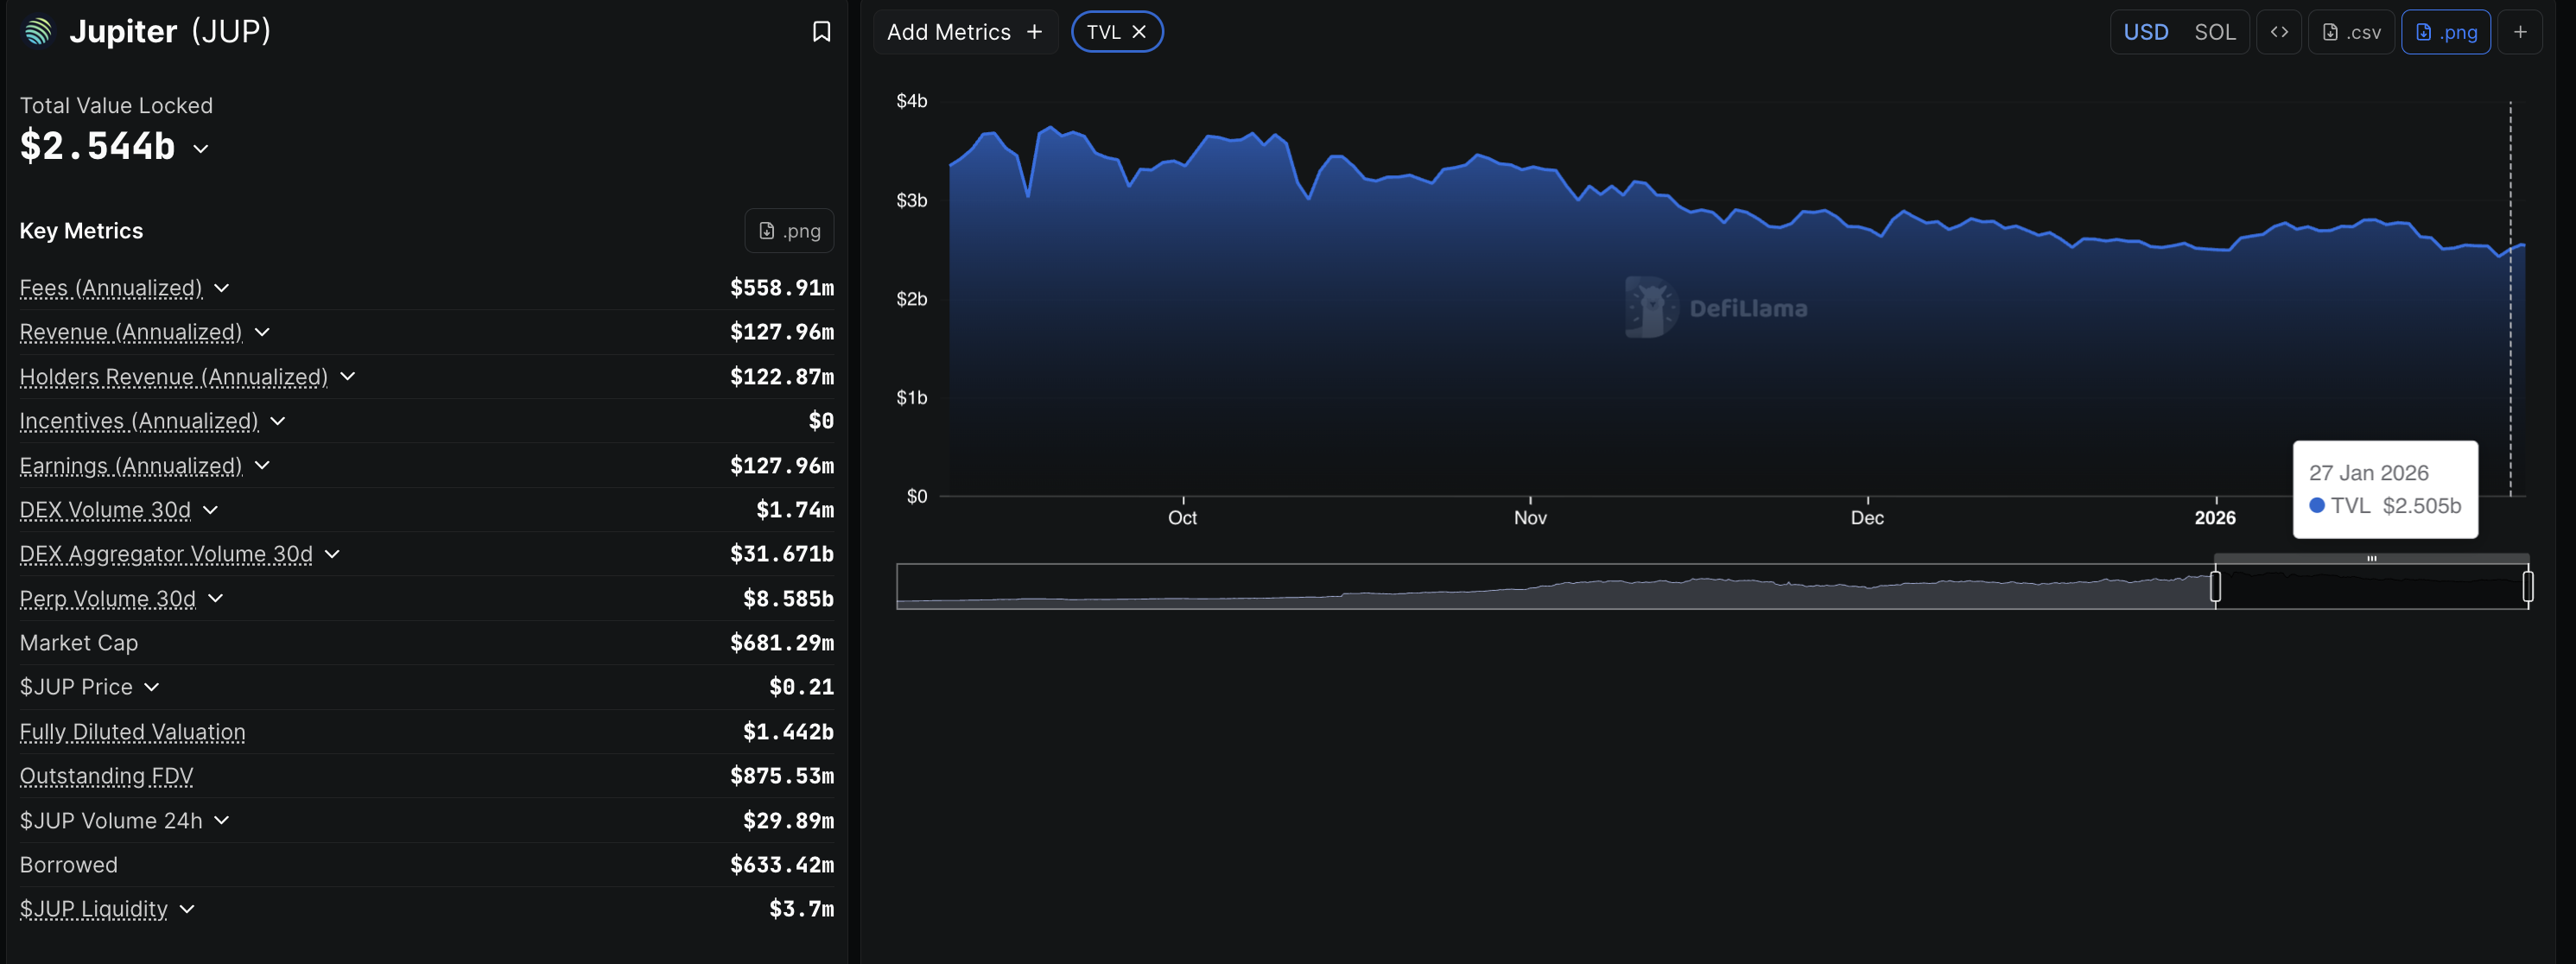Expand $JUP Price details chevron
This screenshot has width=2576, height=964.
click(x=152, y=687)
